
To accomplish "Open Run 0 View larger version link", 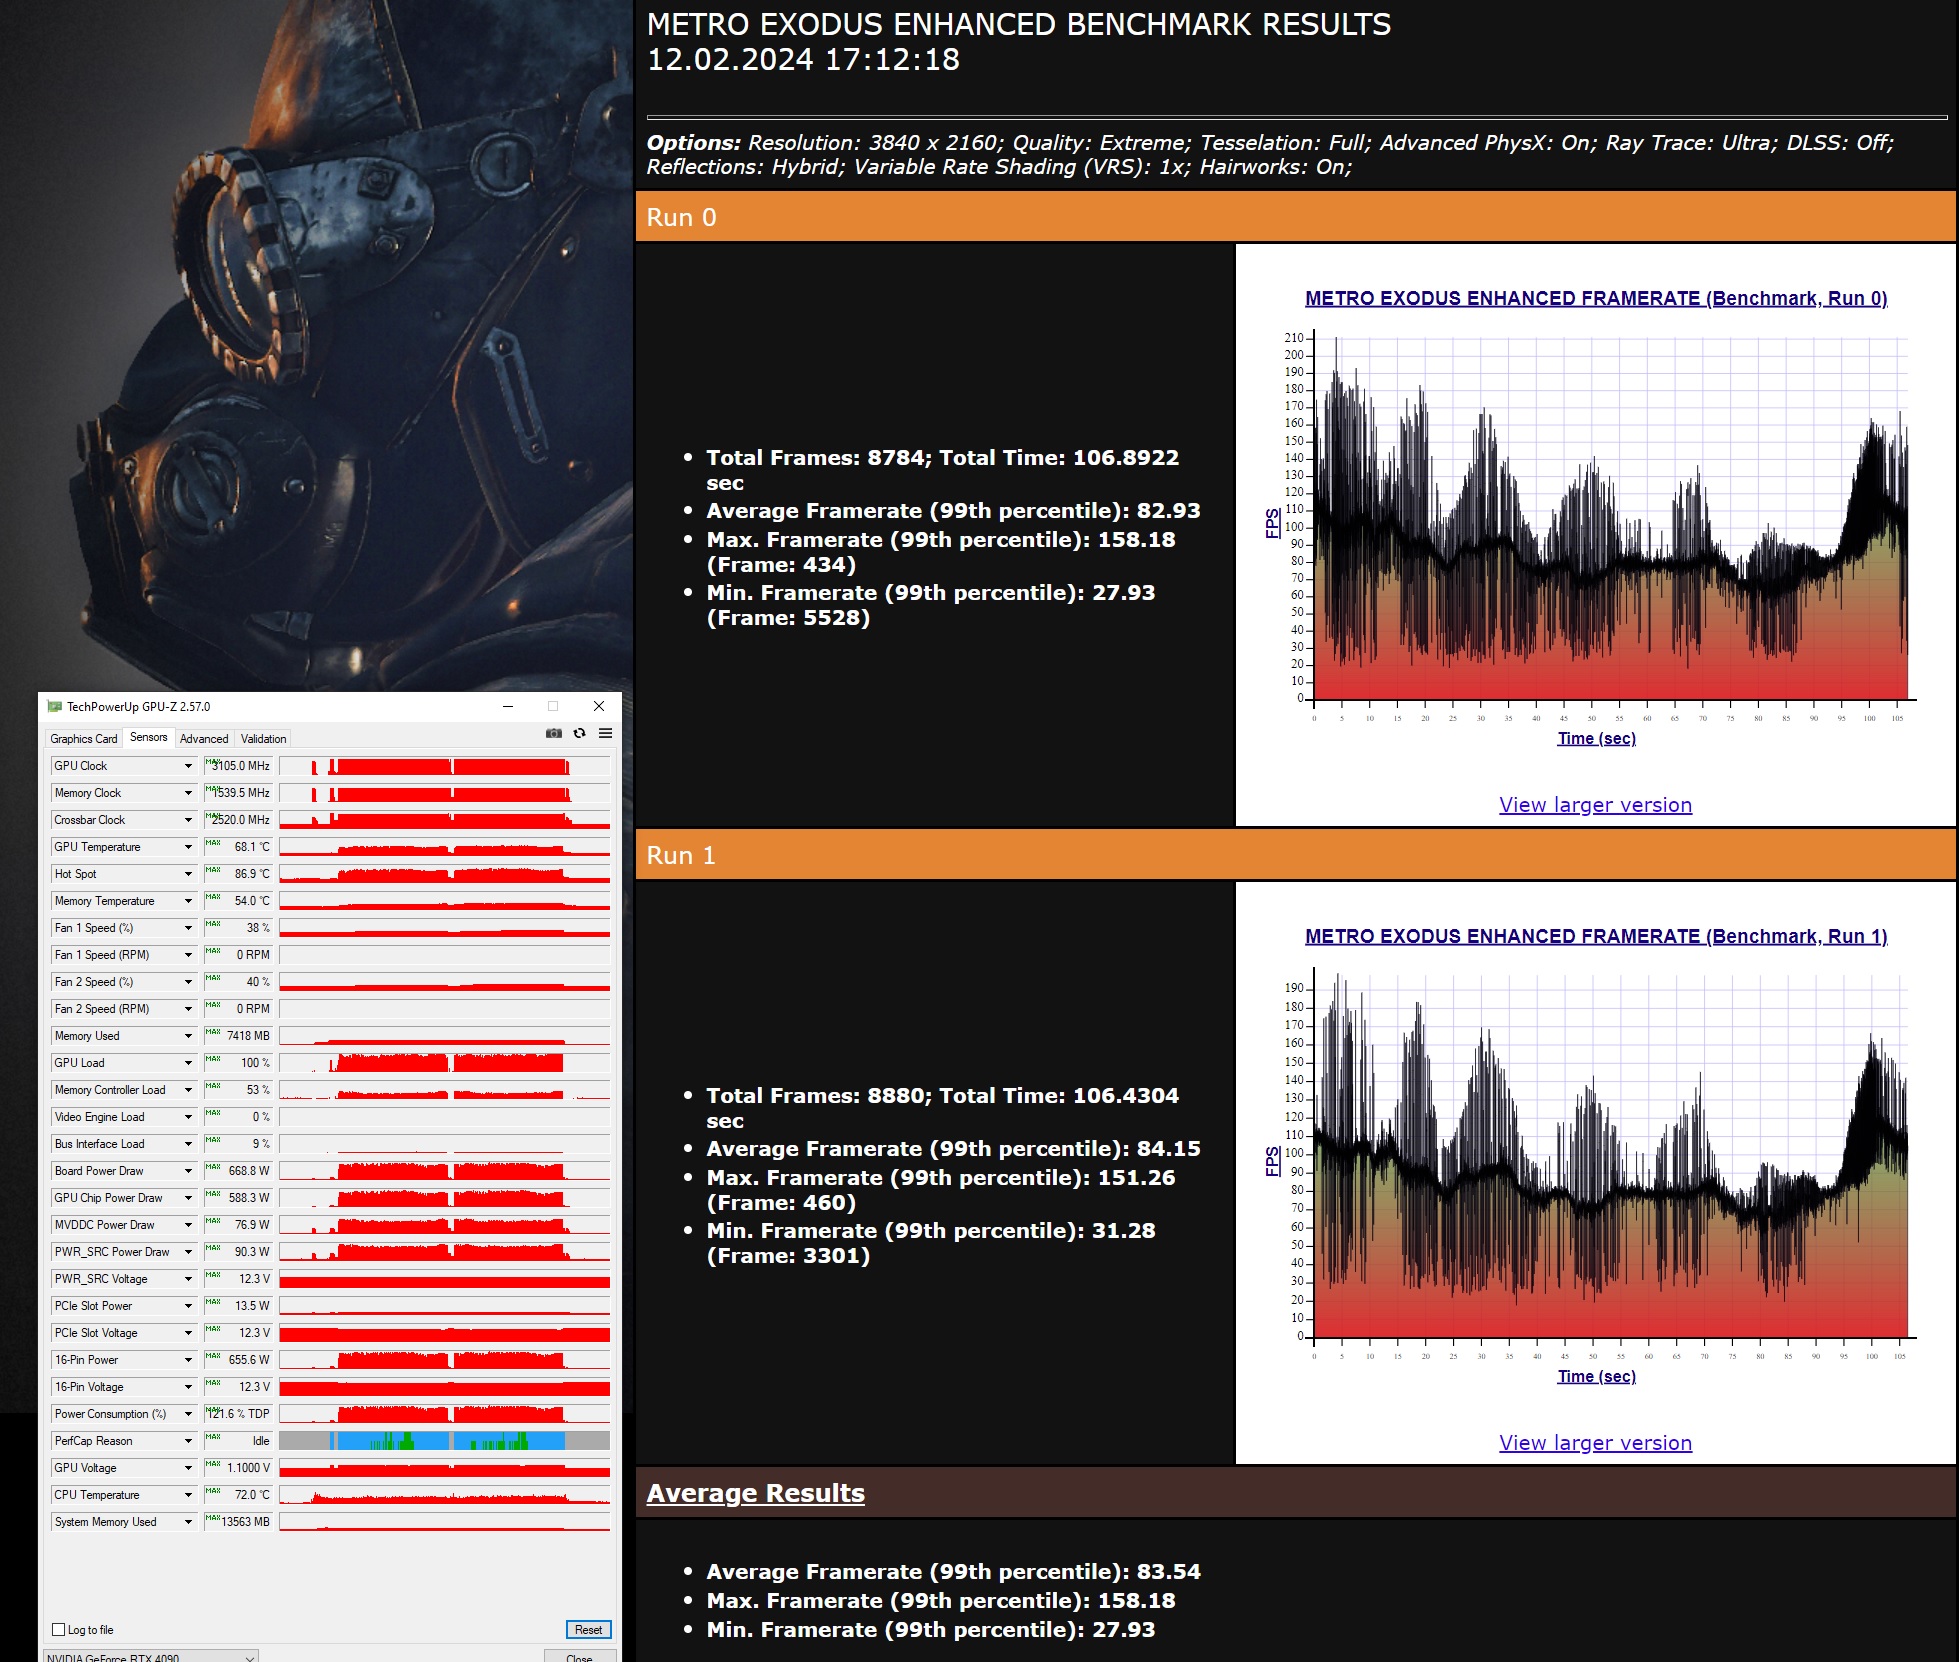I will pyautogui.click(x=1595, y=805).
